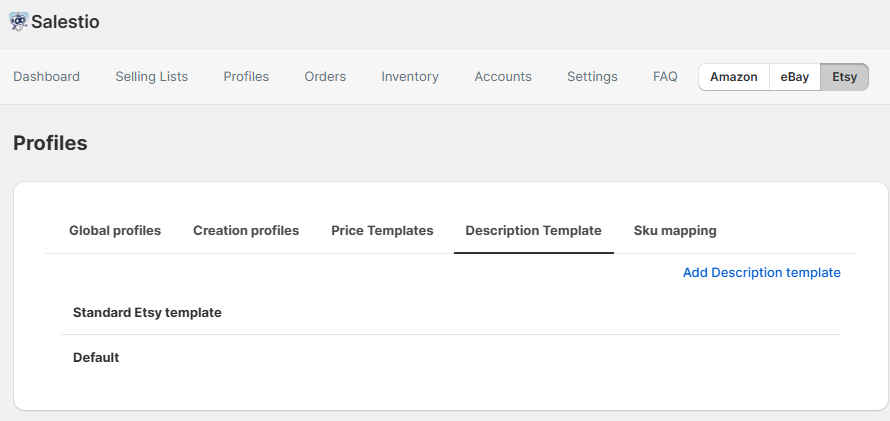The image size is (890, 421).
Task: Switch marketplace to eBay
Action: [795, 77]
